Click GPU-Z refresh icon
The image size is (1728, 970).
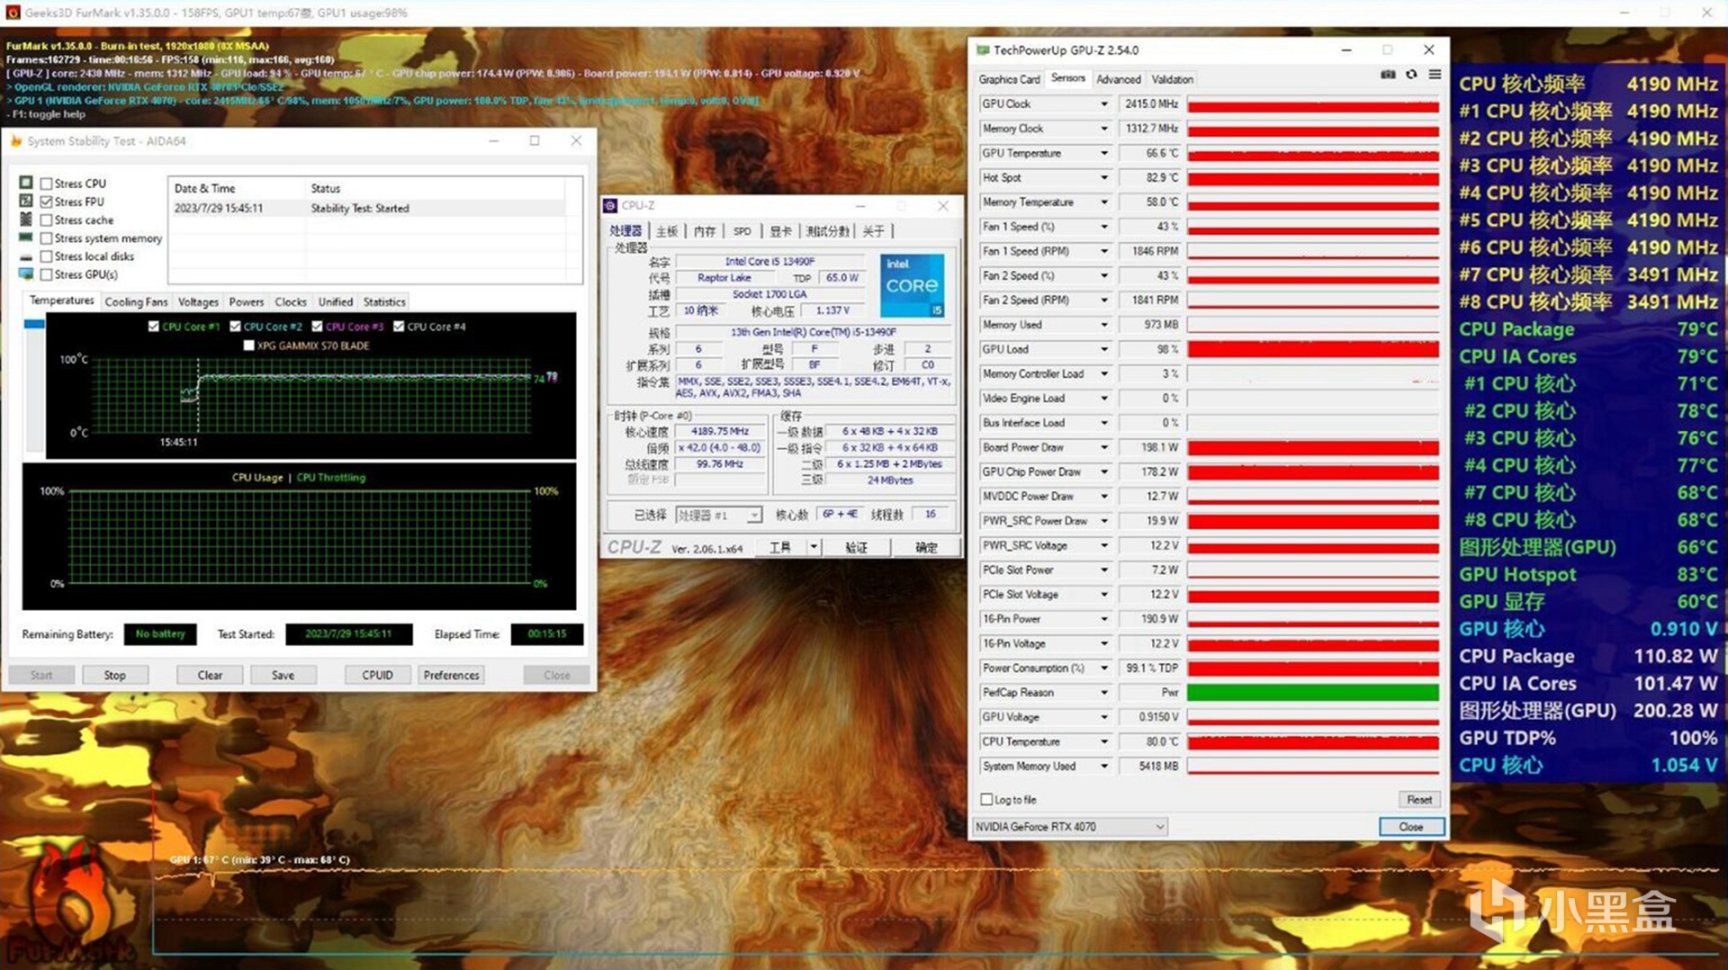1411,75
